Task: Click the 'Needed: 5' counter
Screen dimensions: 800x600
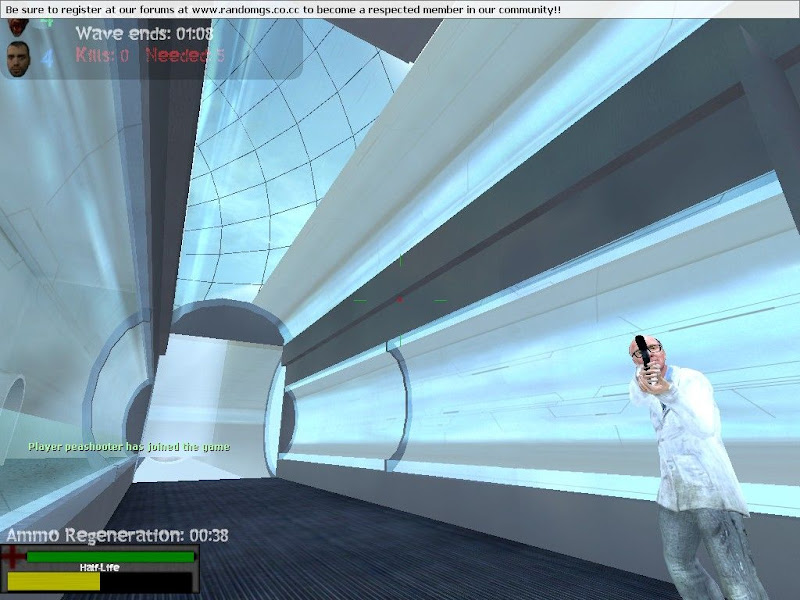Action: (185, 55)
